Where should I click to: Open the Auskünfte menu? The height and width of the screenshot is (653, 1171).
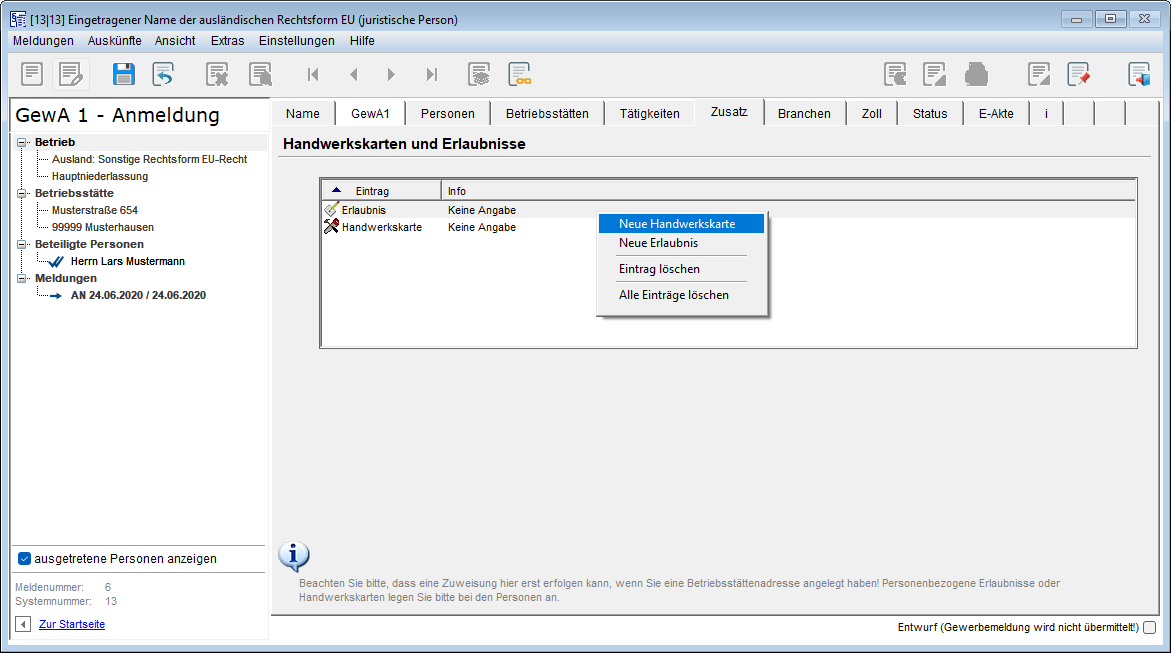pyautogui.click(x=114, y=41)
